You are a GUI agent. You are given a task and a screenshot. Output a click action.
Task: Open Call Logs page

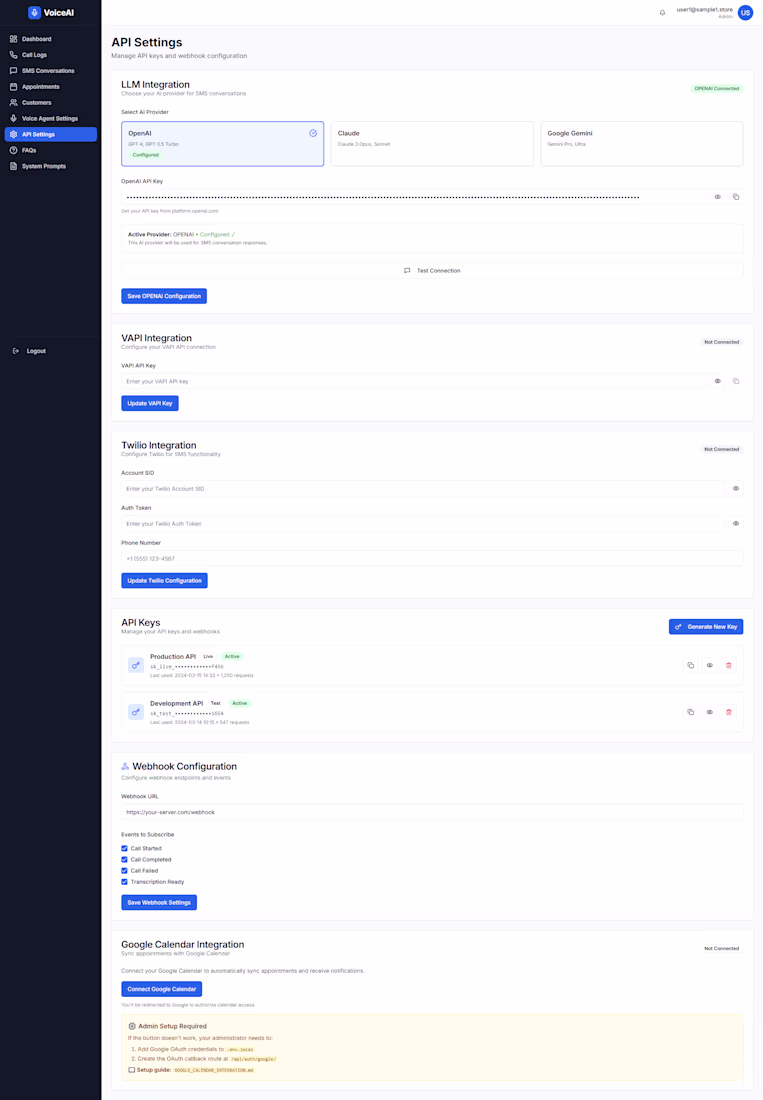tap(50, 55)
